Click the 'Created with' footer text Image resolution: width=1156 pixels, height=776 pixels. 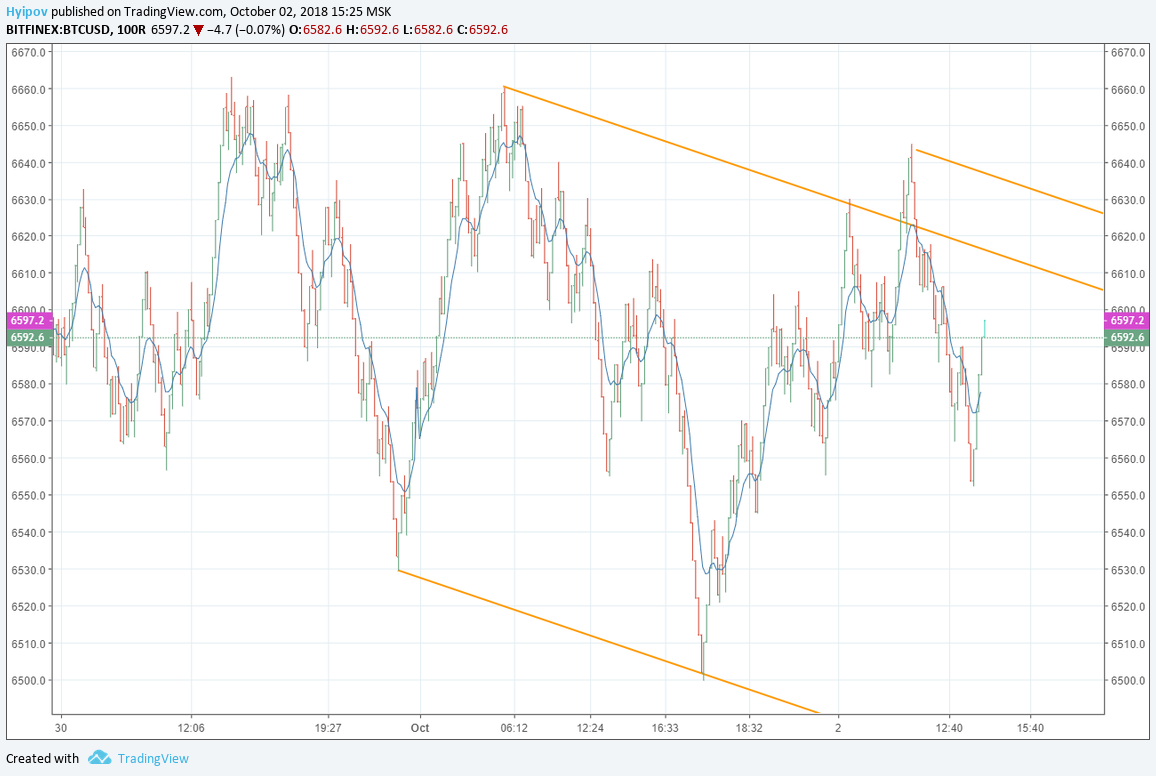pyautogui.click(x=43, y=758)
